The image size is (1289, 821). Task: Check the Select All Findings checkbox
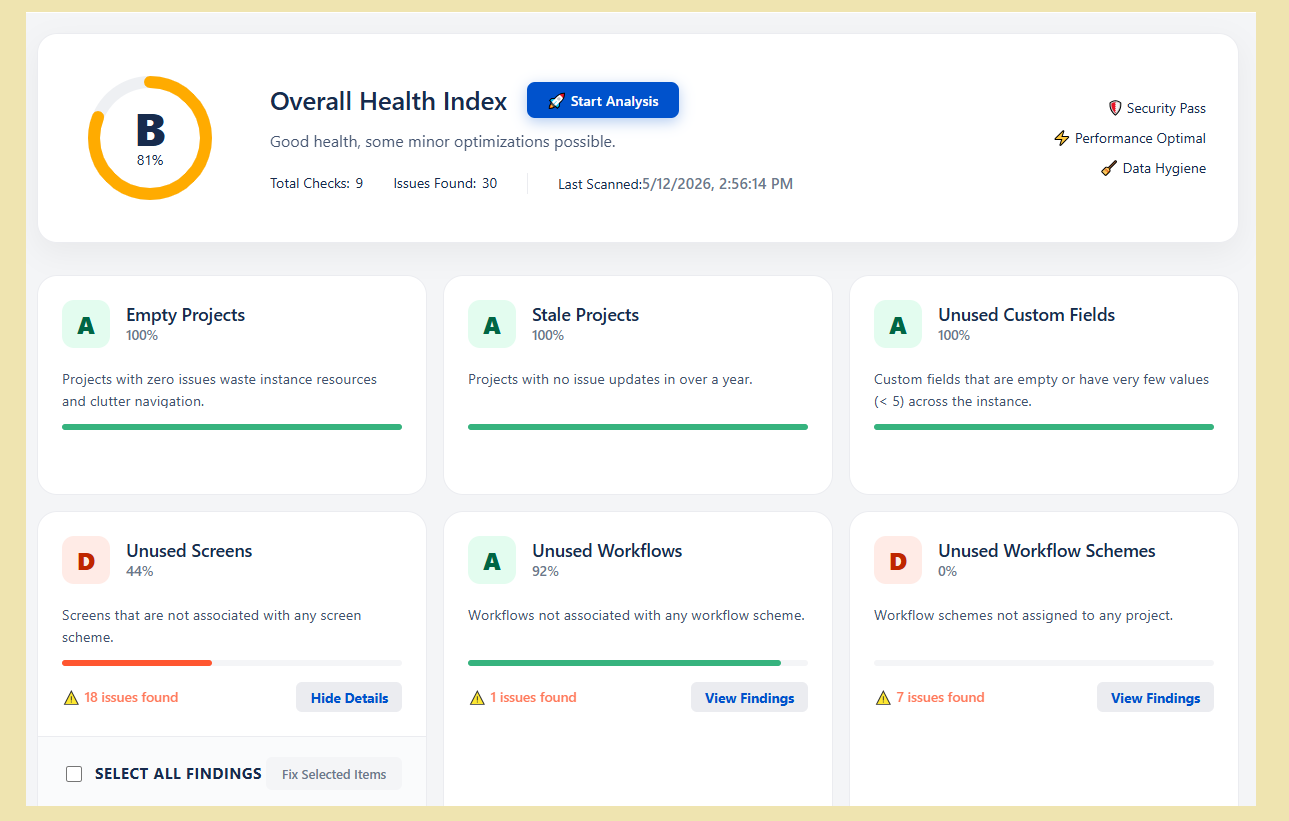point(74,774)
